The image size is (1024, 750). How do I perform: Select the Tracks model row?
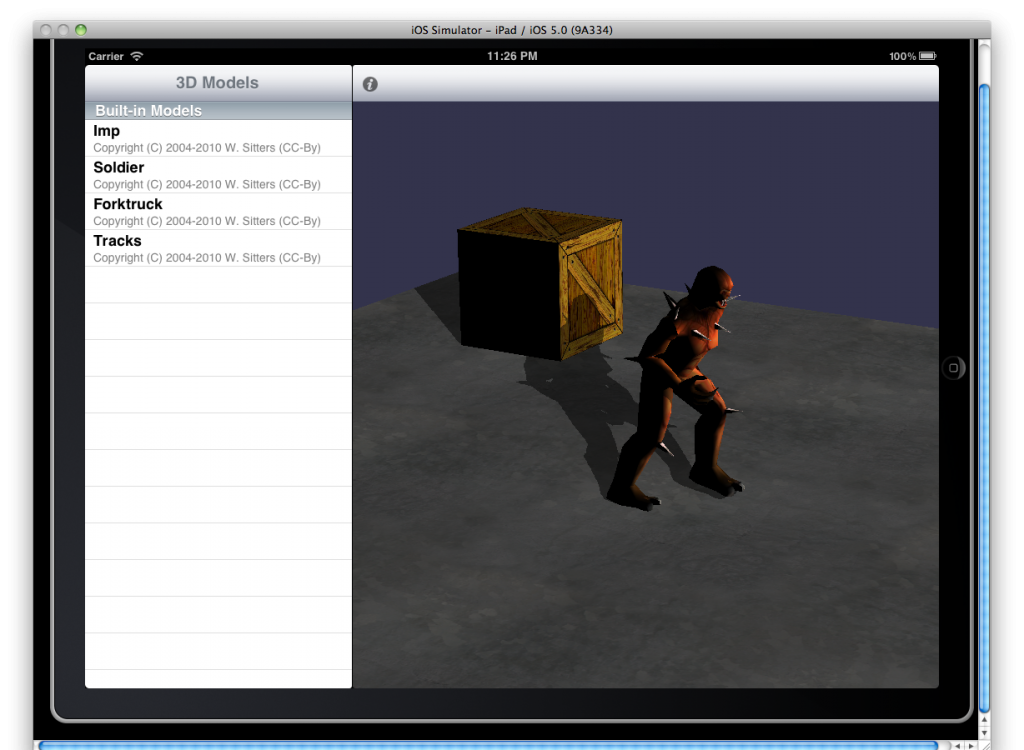(218, 248)
